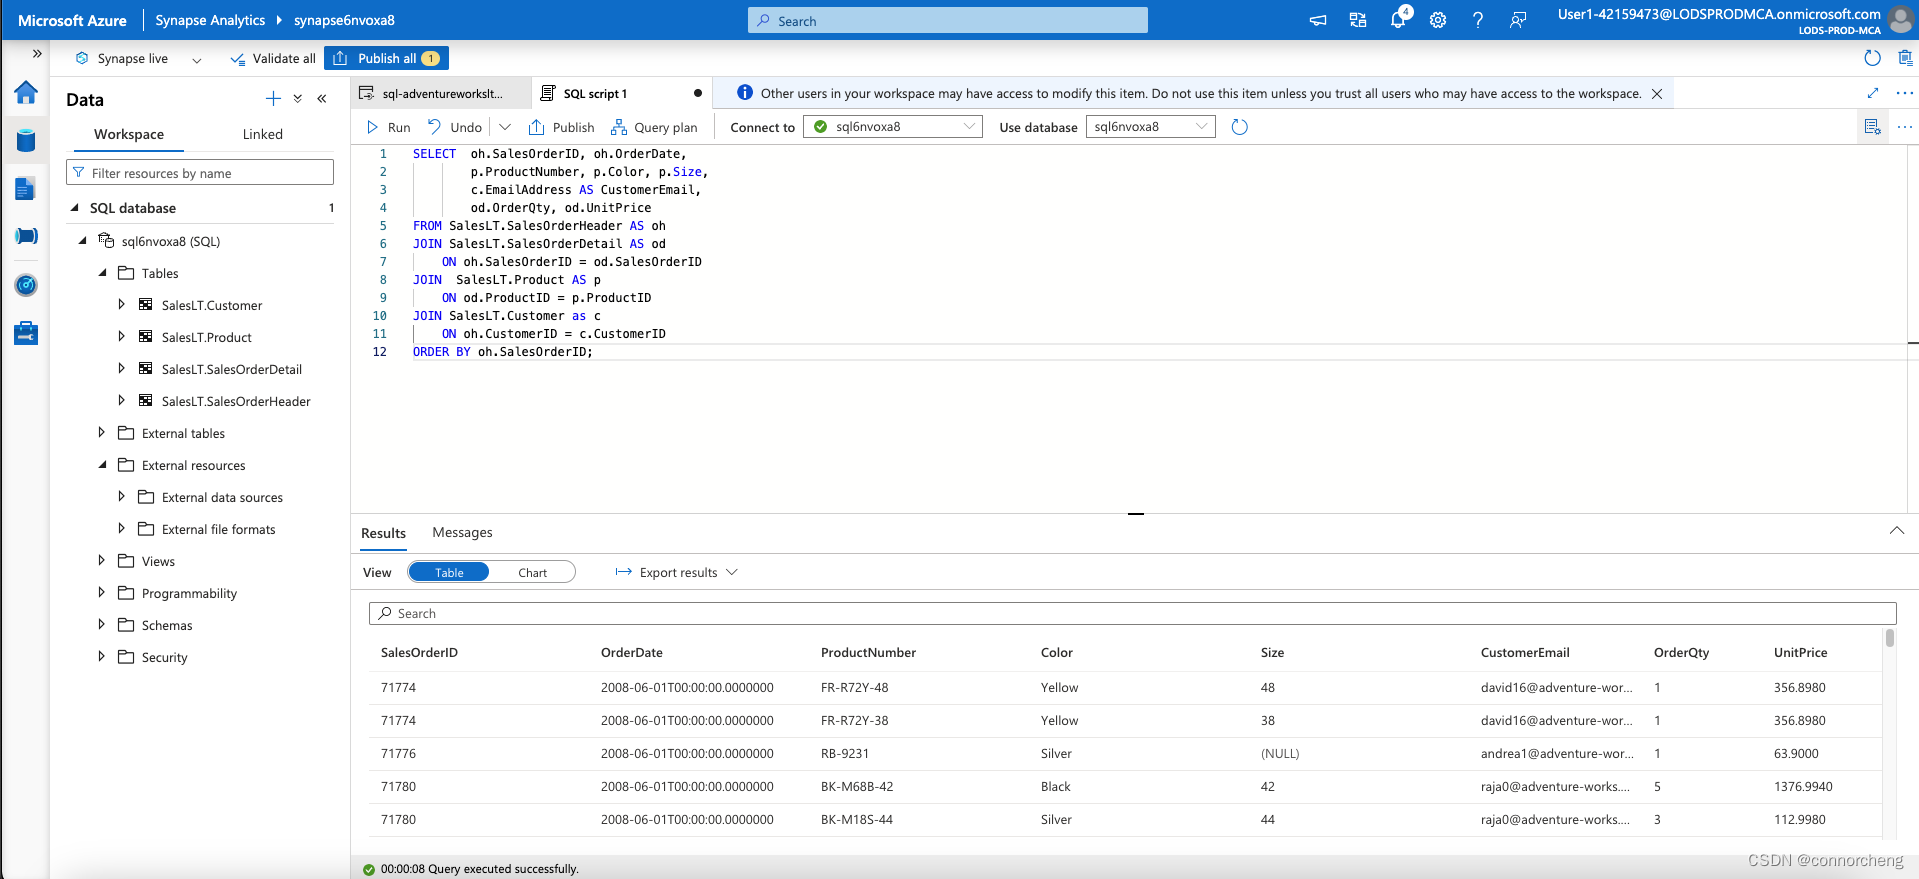Click the Azure top search box
The height and width of the screenshot is (879, 1919).
pos(948,20)
